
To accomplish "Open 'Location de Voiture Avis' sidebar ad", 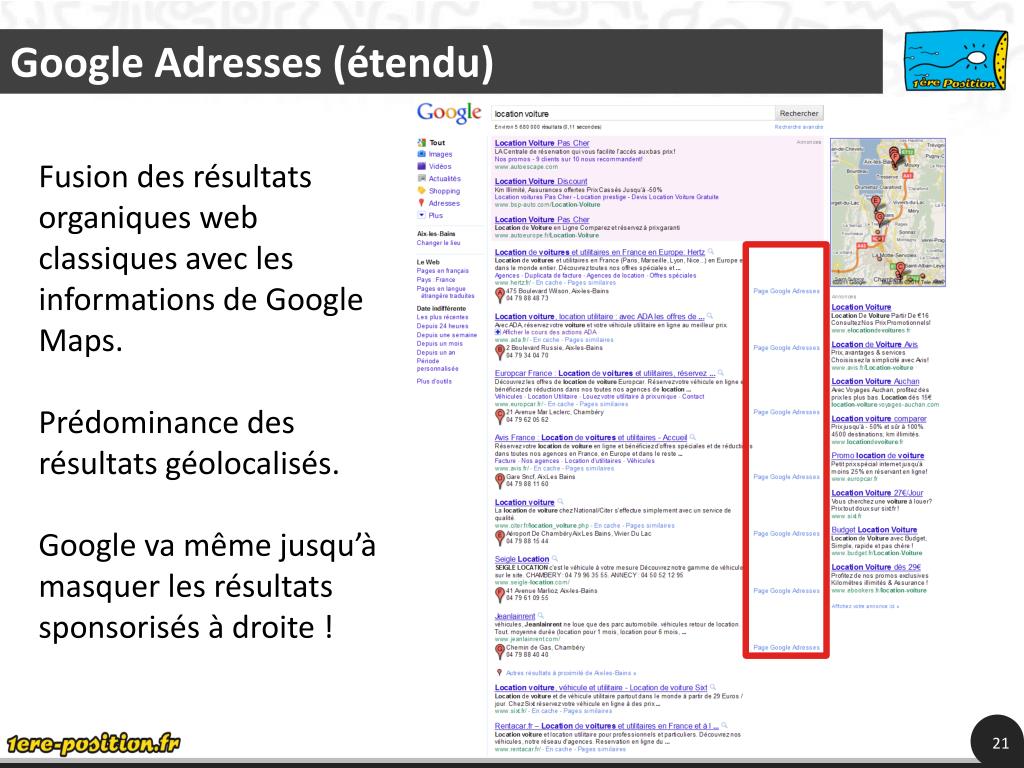I will point(874,344).
